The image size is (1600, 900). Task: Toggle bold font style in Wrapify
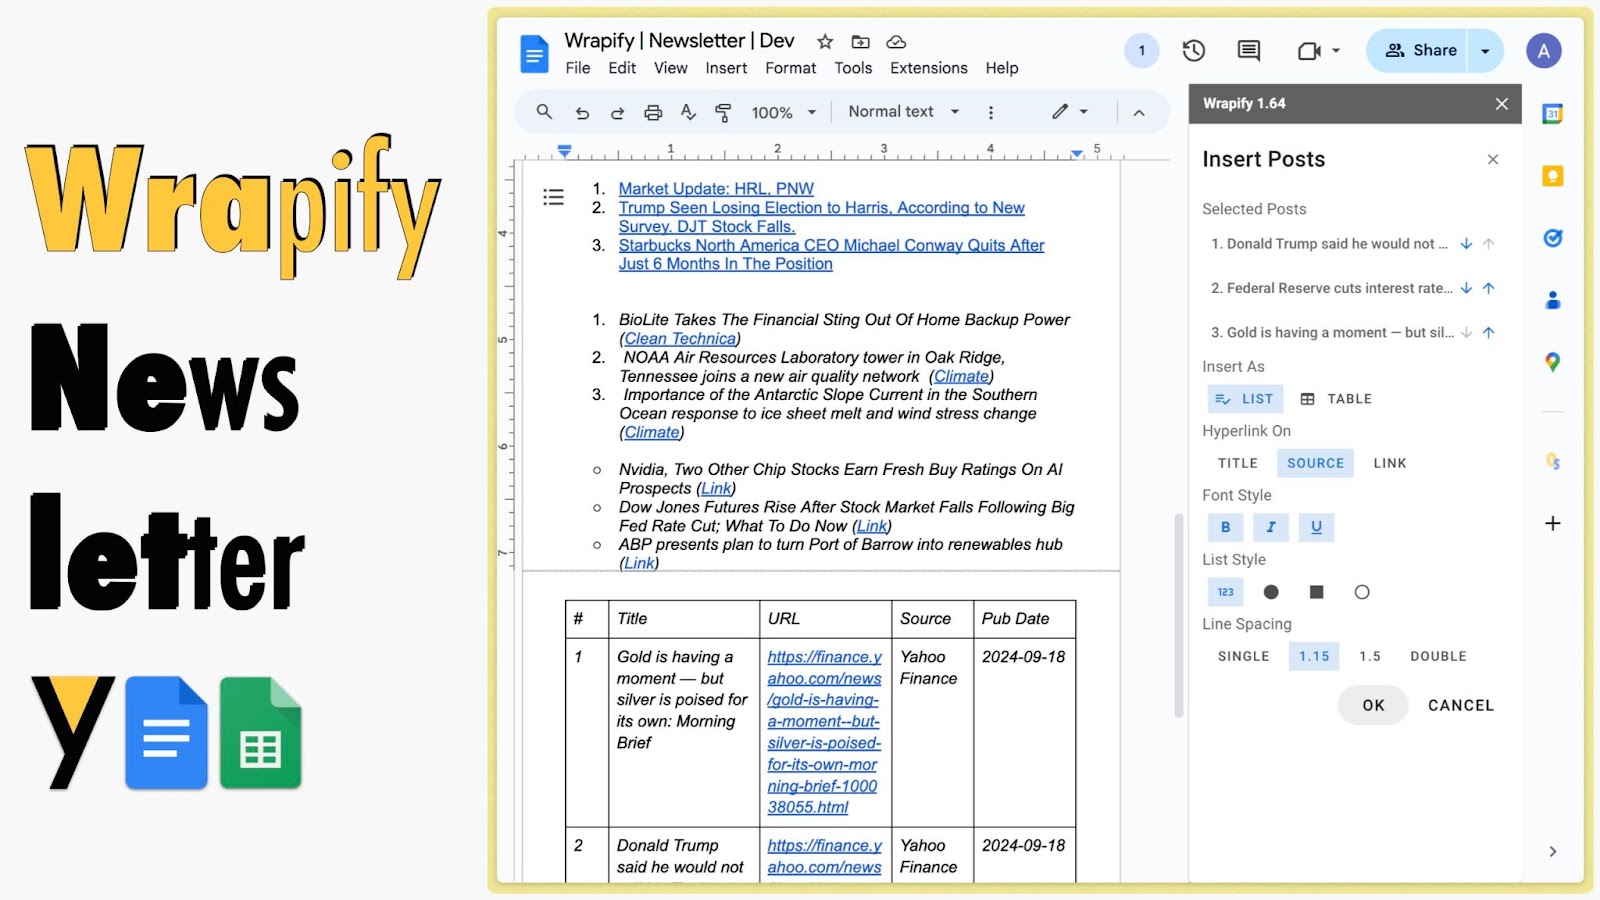tap(1226, 527)
